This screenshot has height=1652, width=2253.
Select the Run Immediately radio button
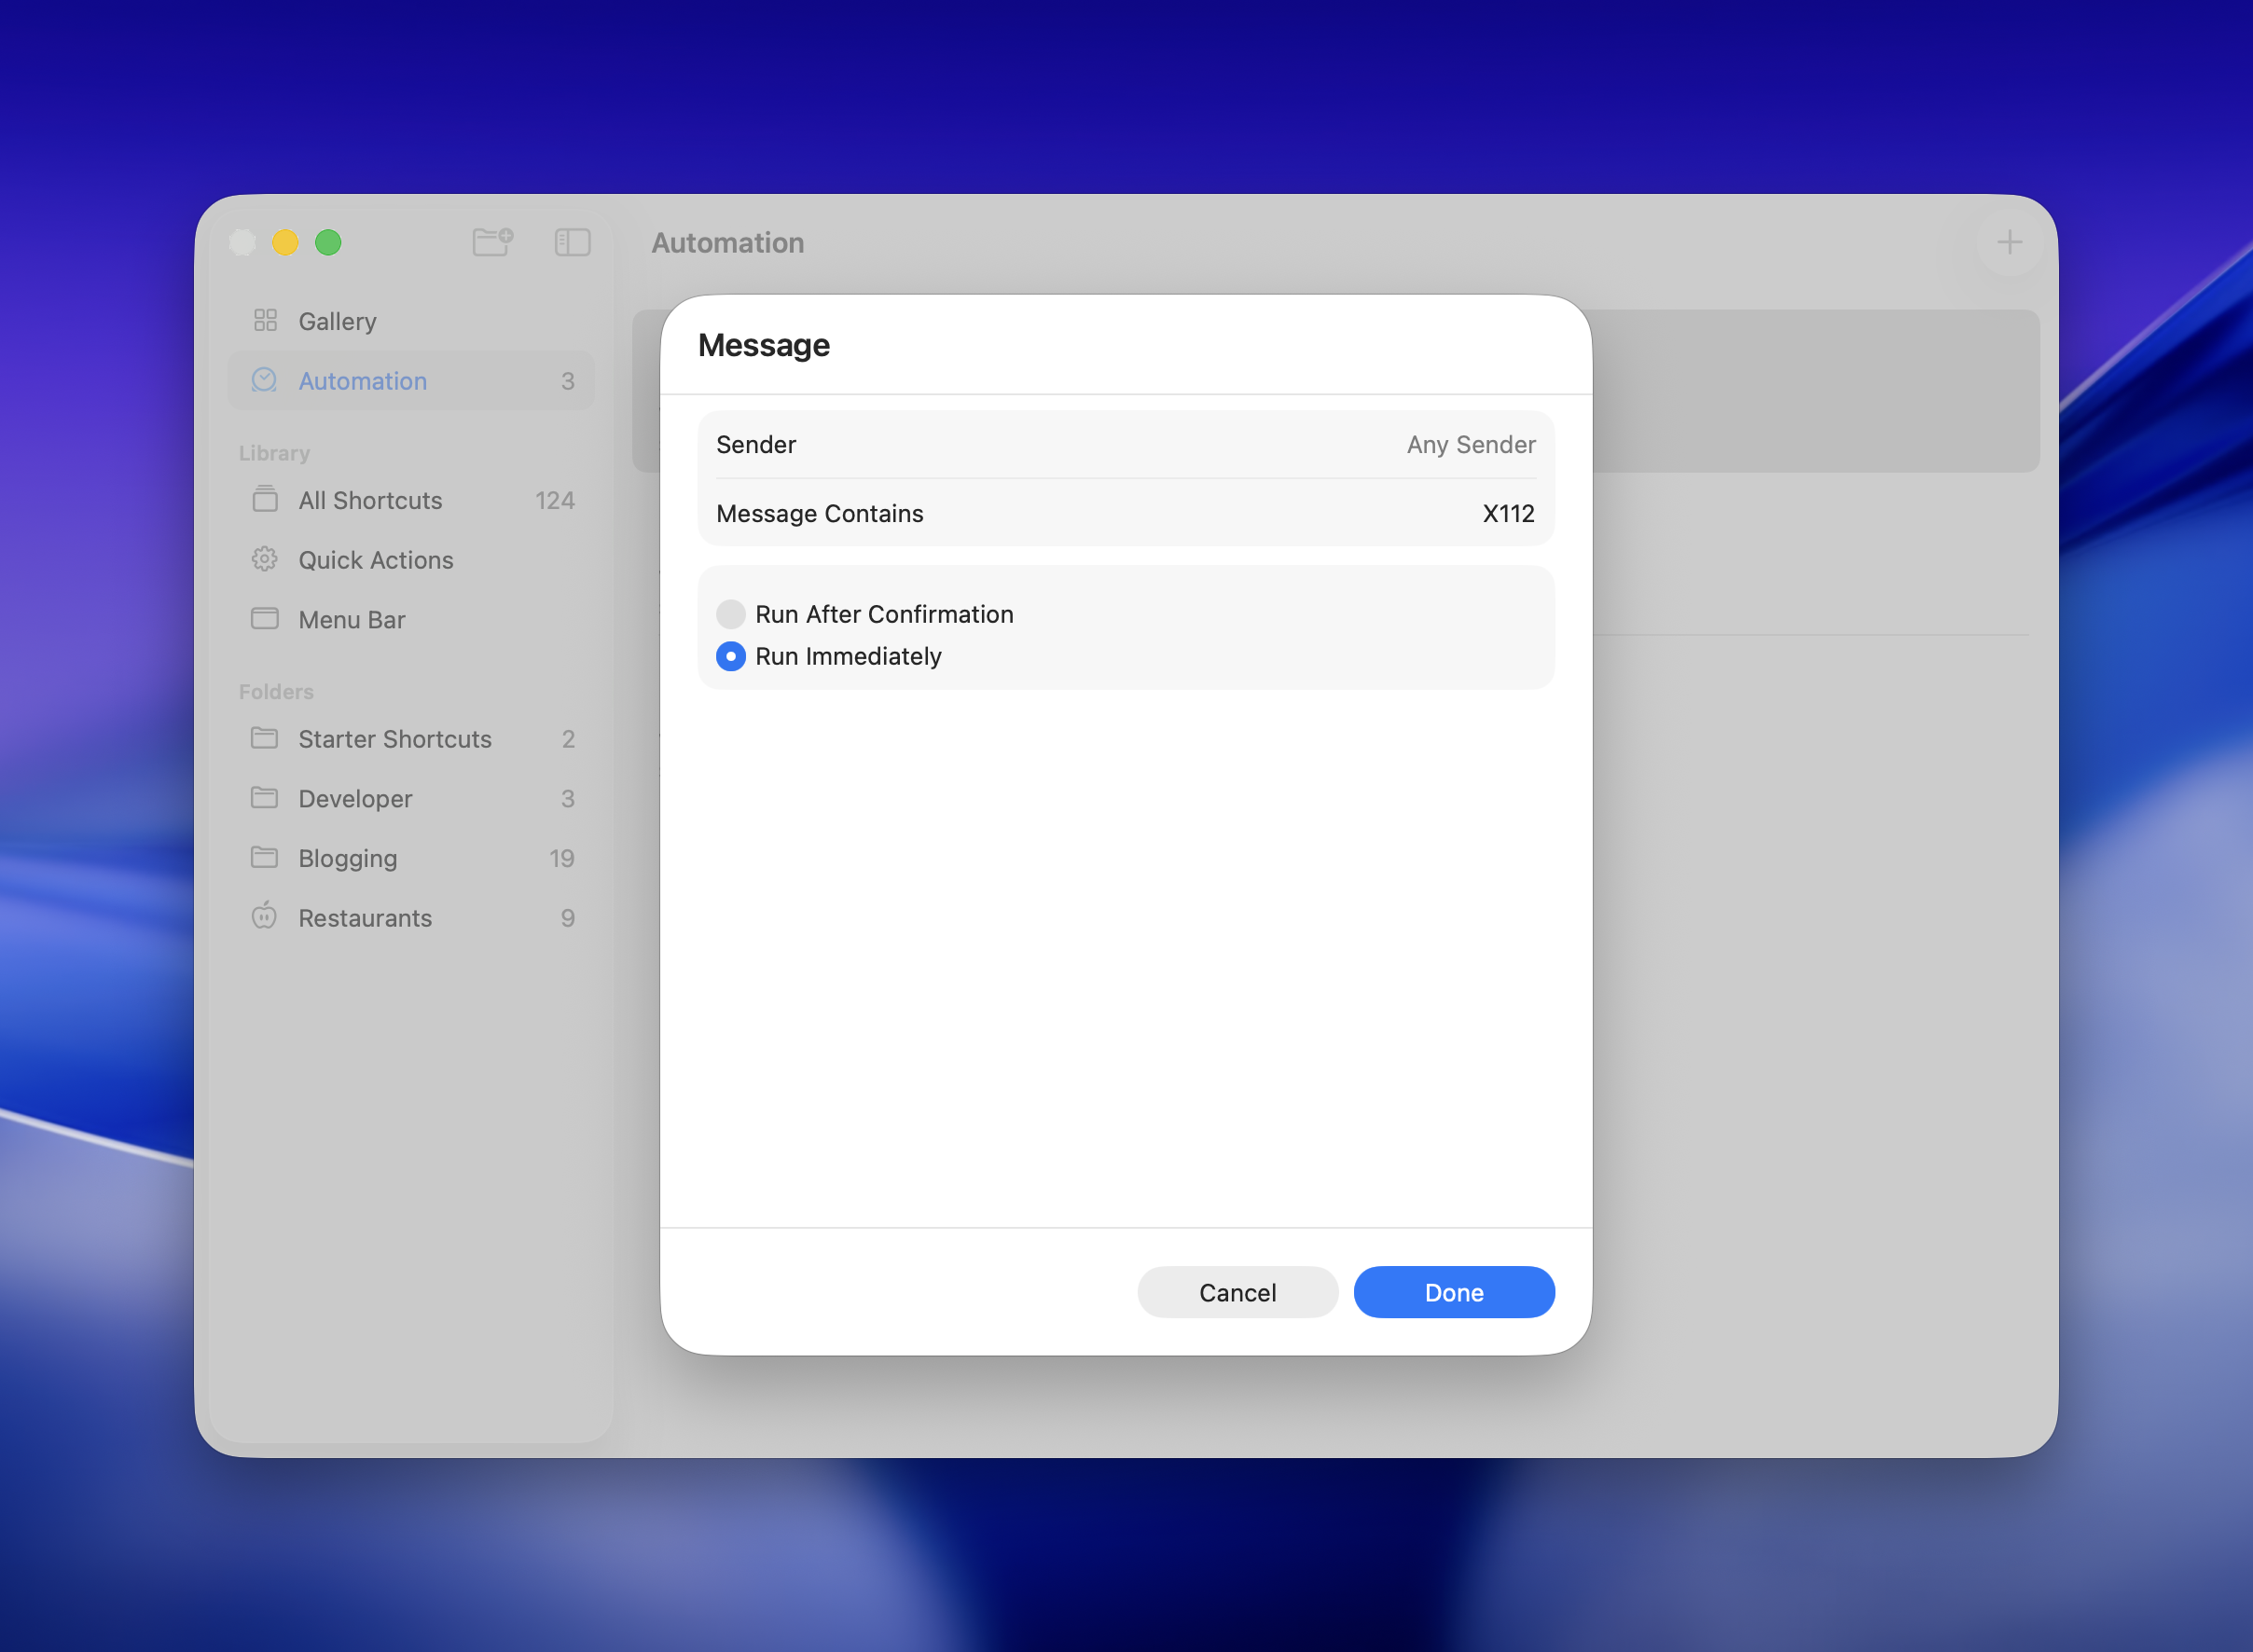pyautogui.click(x=731, y=656)
